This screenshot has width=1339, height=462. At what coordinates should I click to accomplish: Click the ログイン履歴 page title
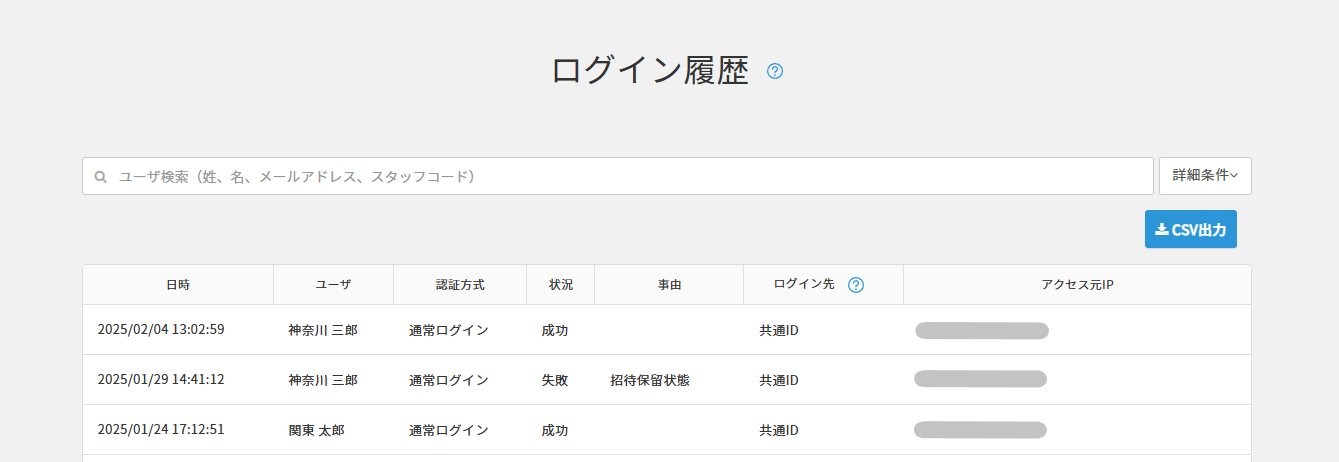click(650, 71)
